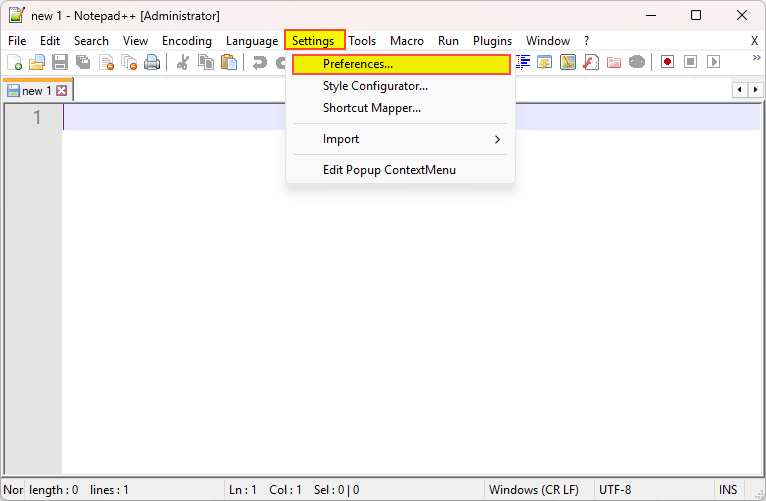Click the Nor file type status field
Screen dimensions: 766x501
(13, 489)
